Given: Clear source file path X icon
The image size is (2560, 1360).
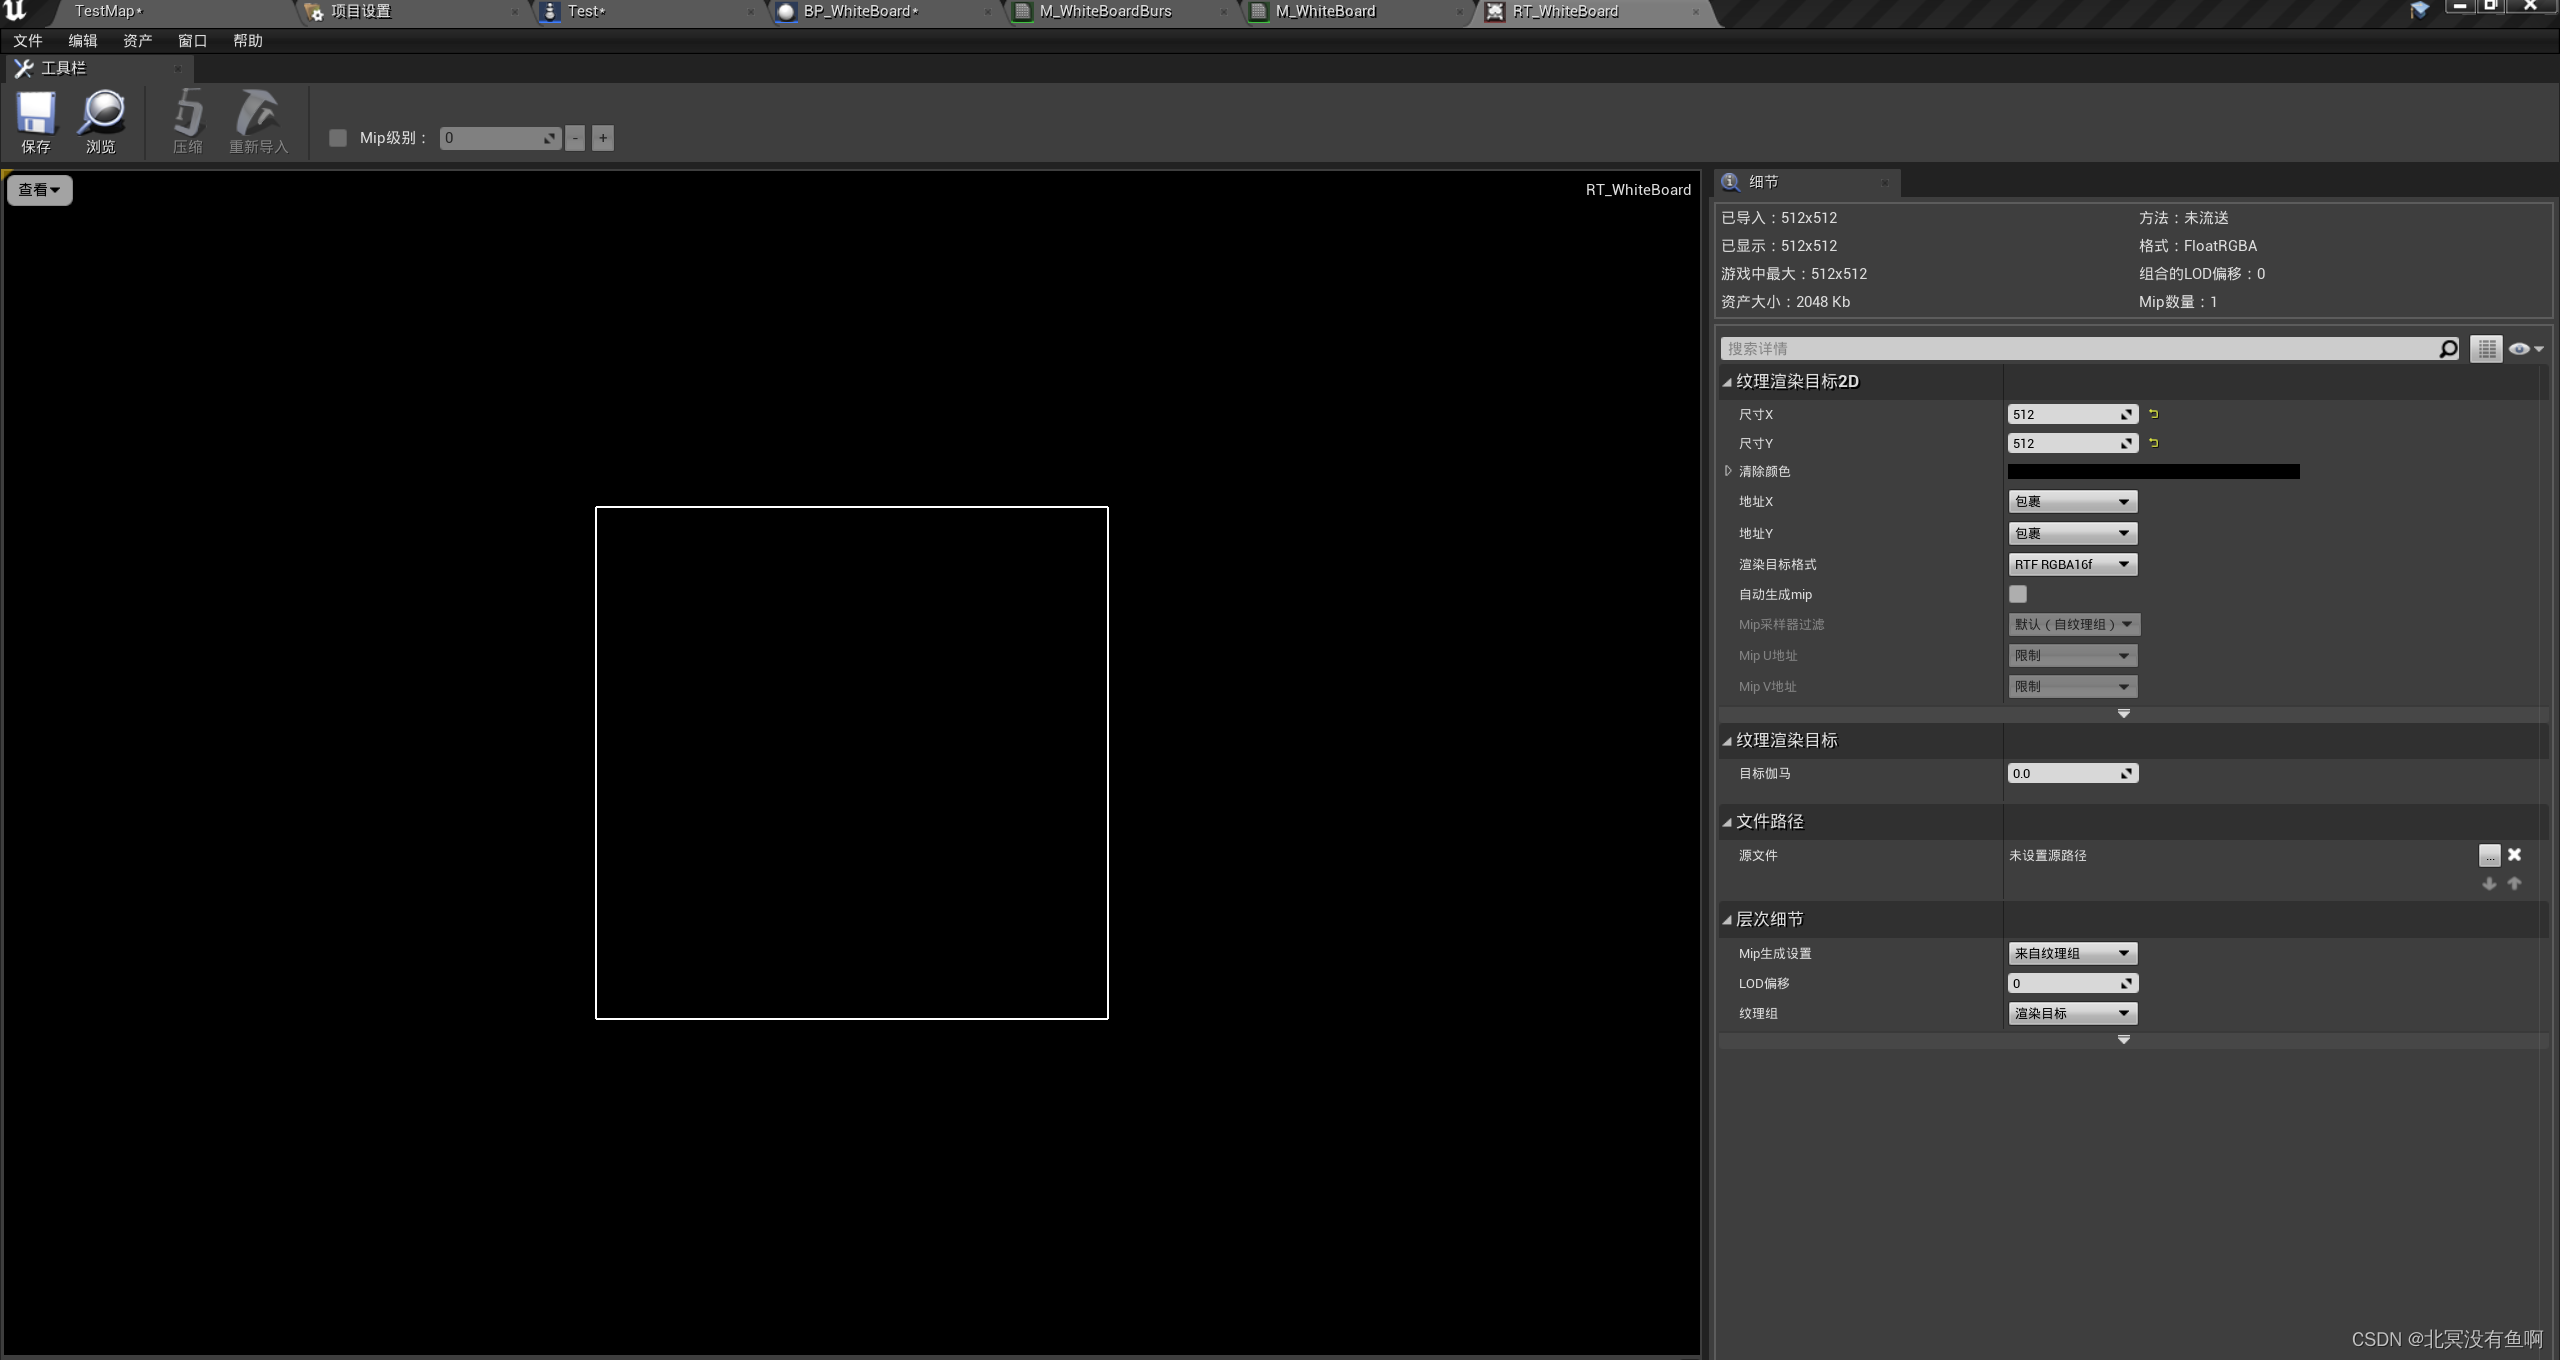Looking at the screenshot, I should (2514, 855).
